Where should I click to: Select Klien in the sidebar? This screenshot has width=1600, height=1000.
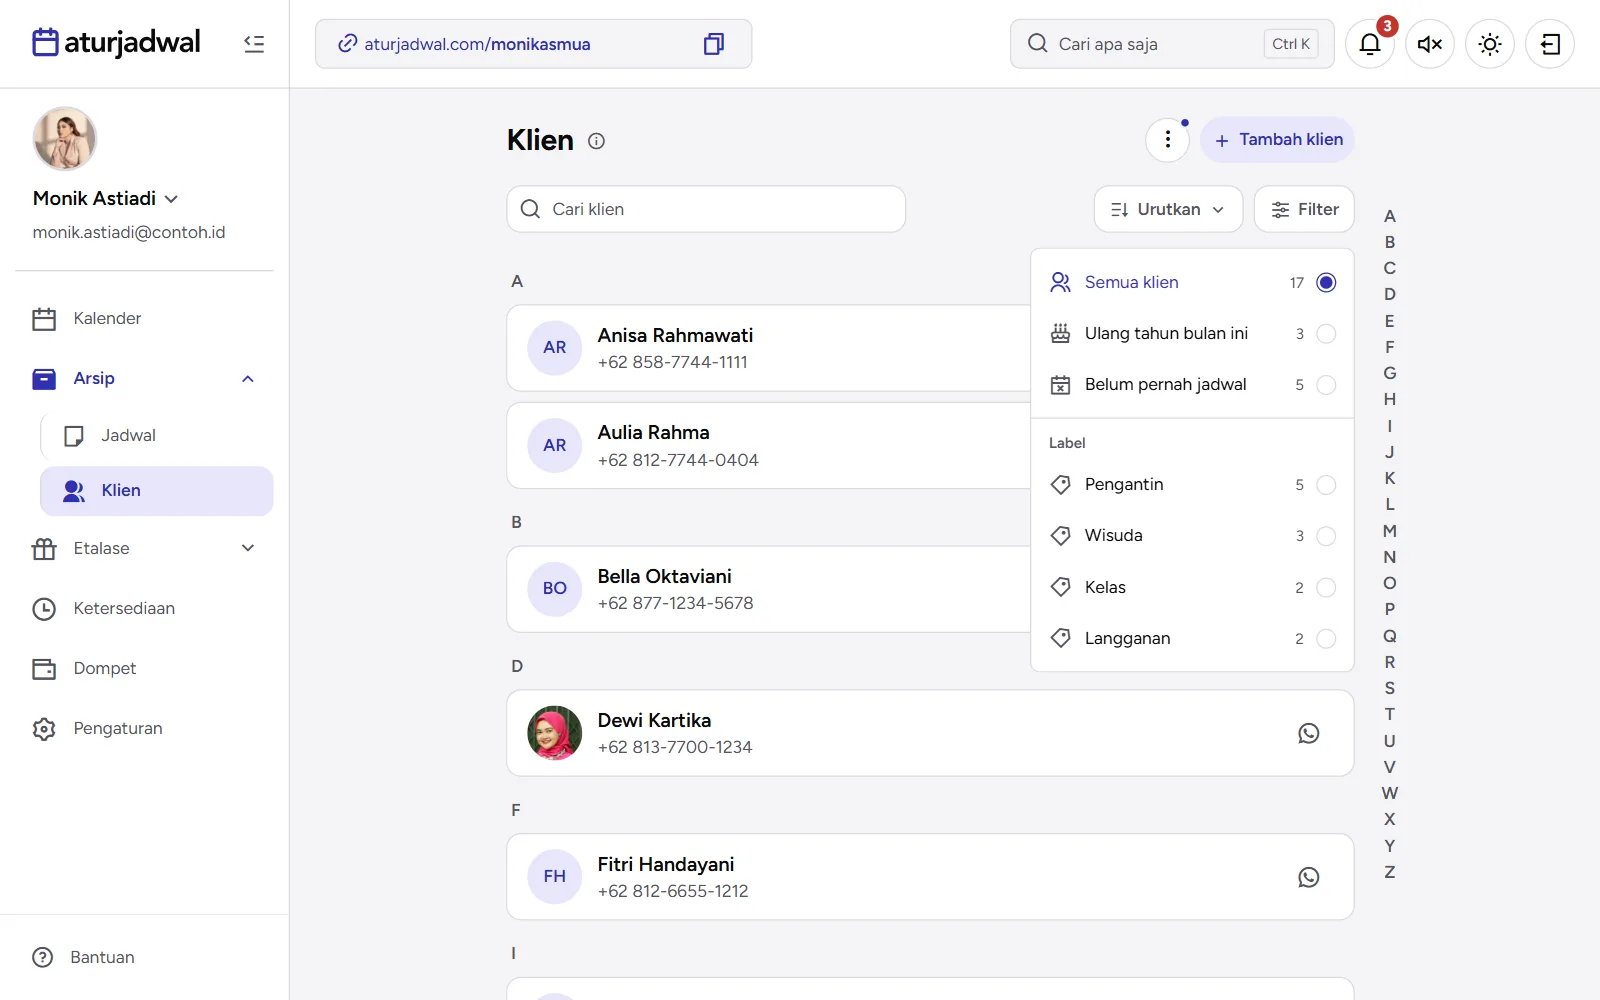tap(157, 491)
